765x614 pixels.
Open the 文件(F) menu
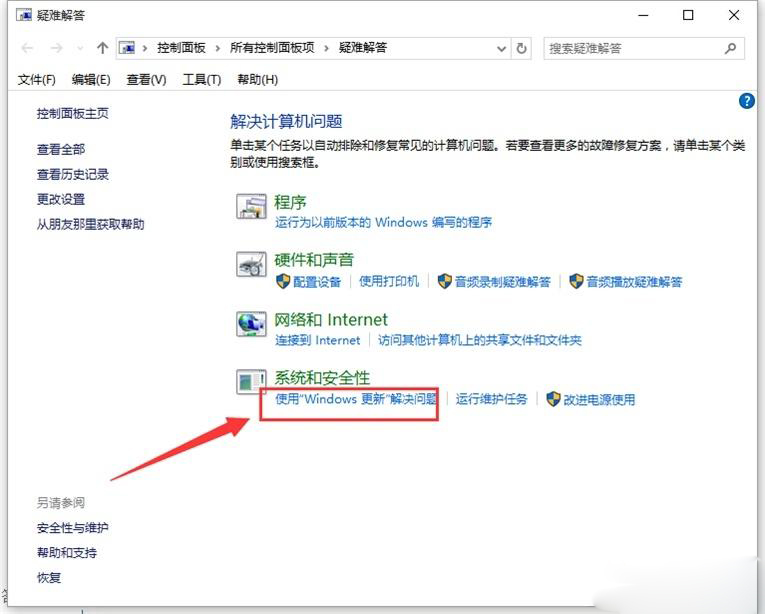[37, 80]
